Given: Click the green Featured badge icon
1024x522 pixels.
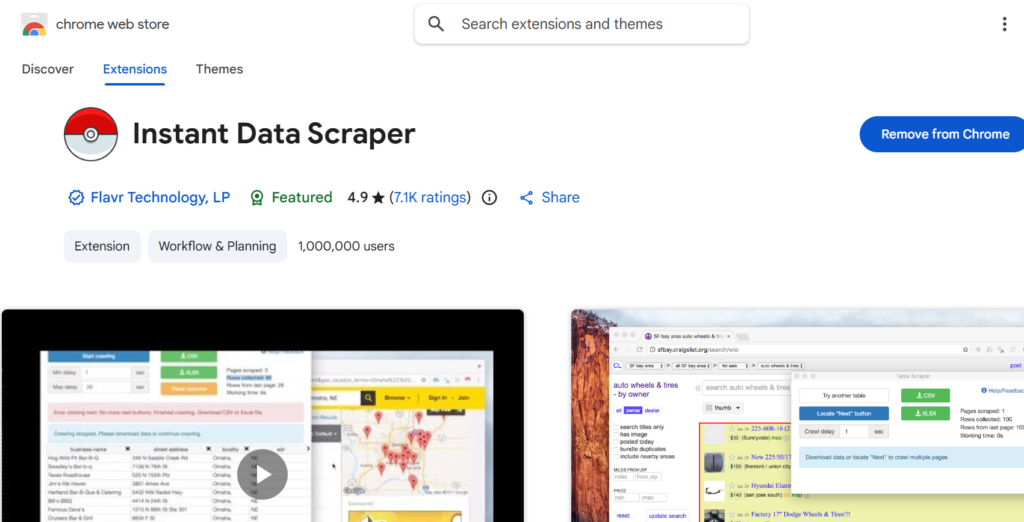Looking at the screenshot, I should [x=257, y=198].
